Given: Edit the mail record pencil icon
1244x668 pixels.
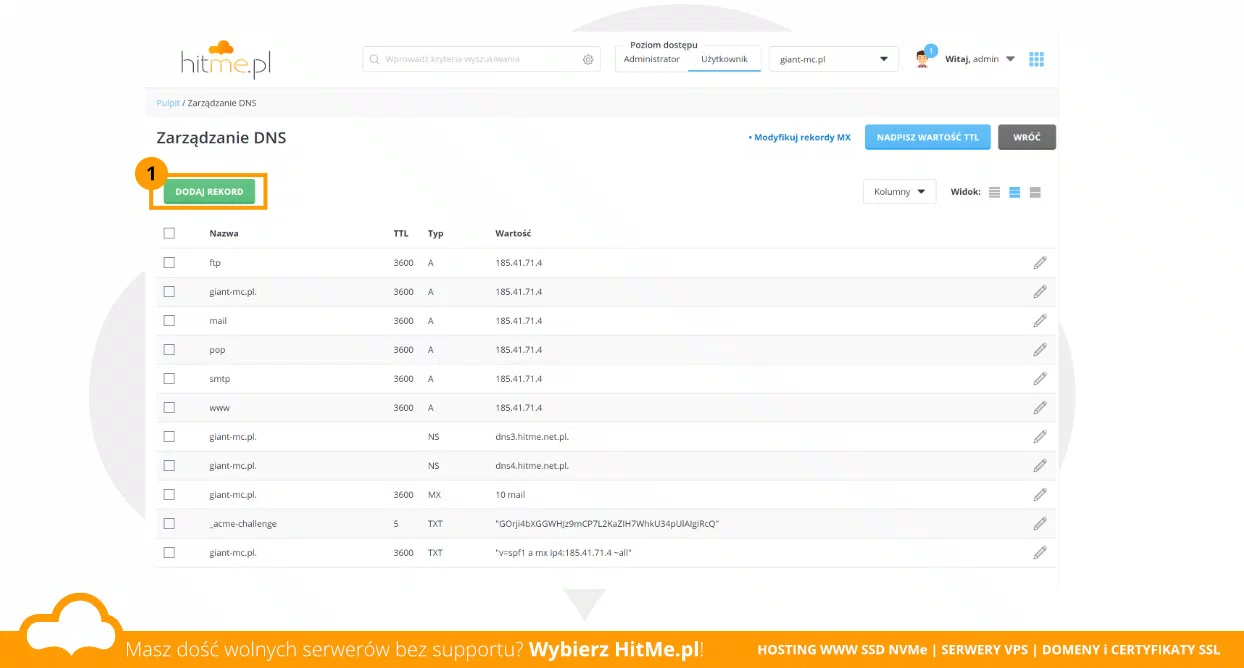Looking at the screenshot, I should tap(1040, 321).
